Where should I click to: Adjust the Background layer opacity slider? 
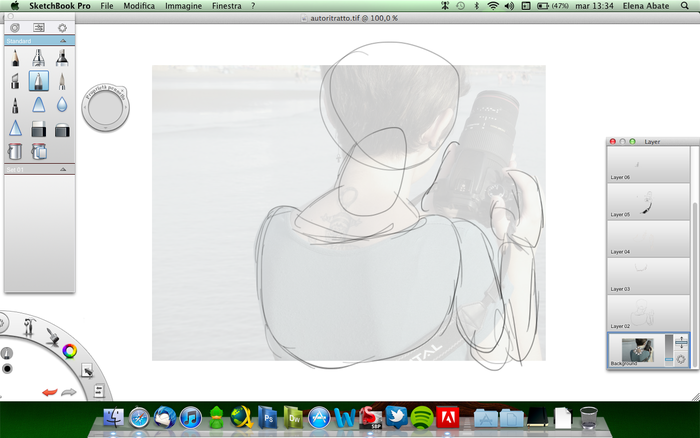pos(668,350)
